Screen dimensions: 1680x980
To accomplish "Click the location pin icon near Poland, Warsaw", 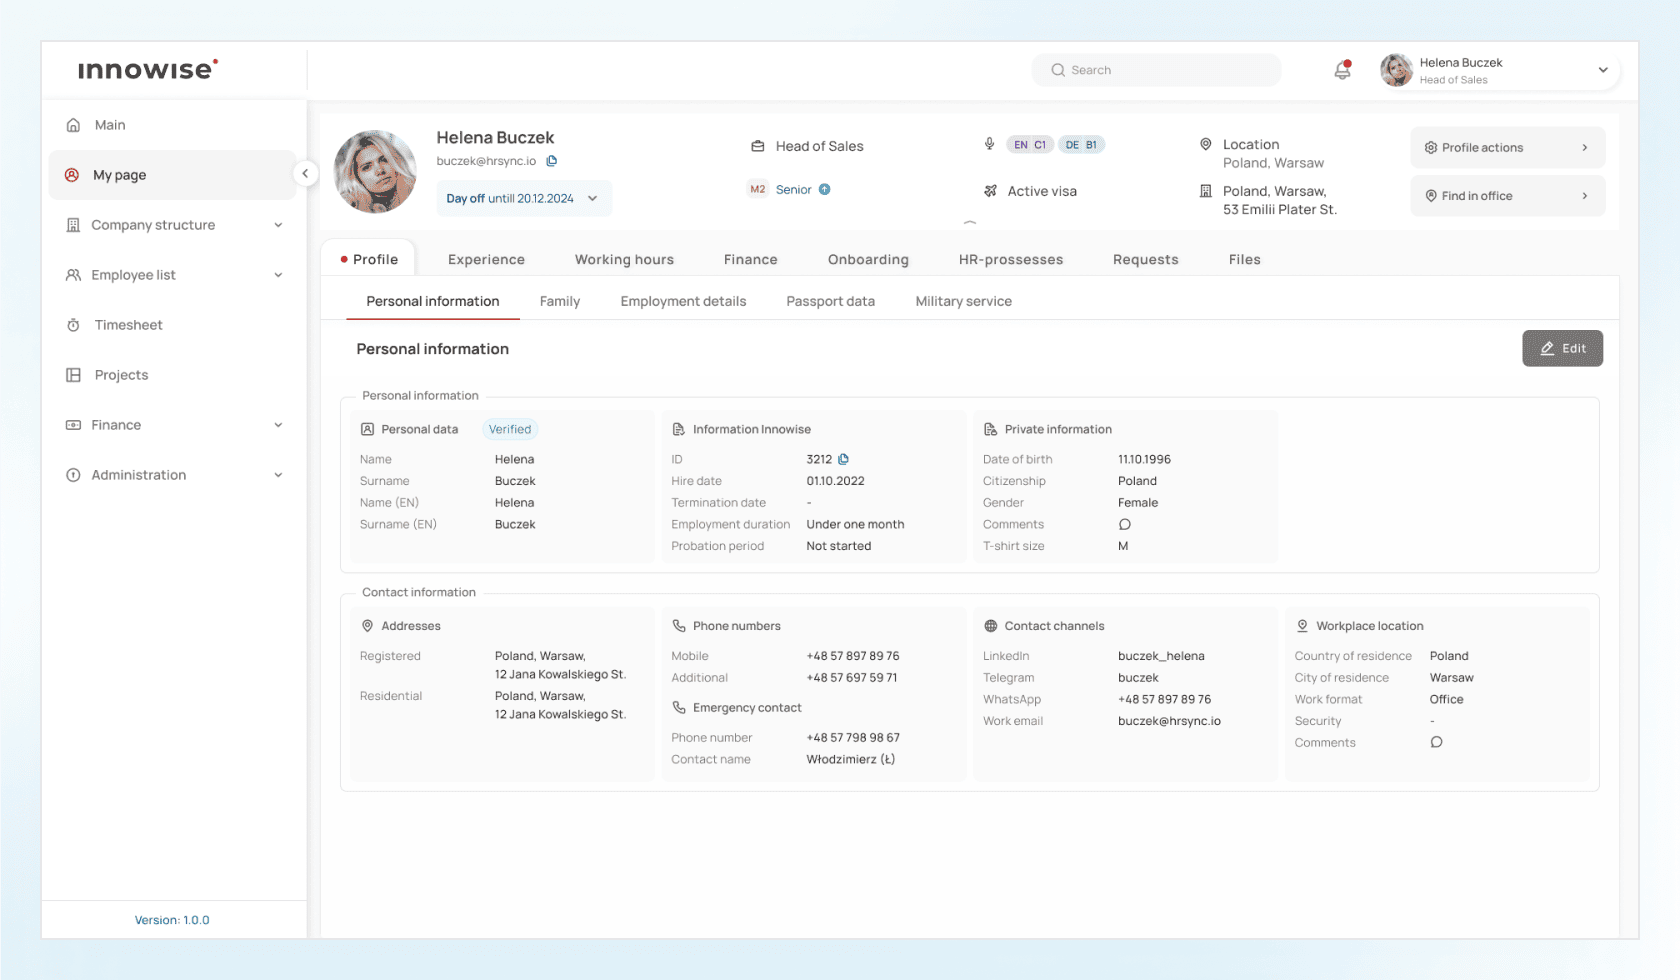I will pyautogui.click(x=1206, y=144).
